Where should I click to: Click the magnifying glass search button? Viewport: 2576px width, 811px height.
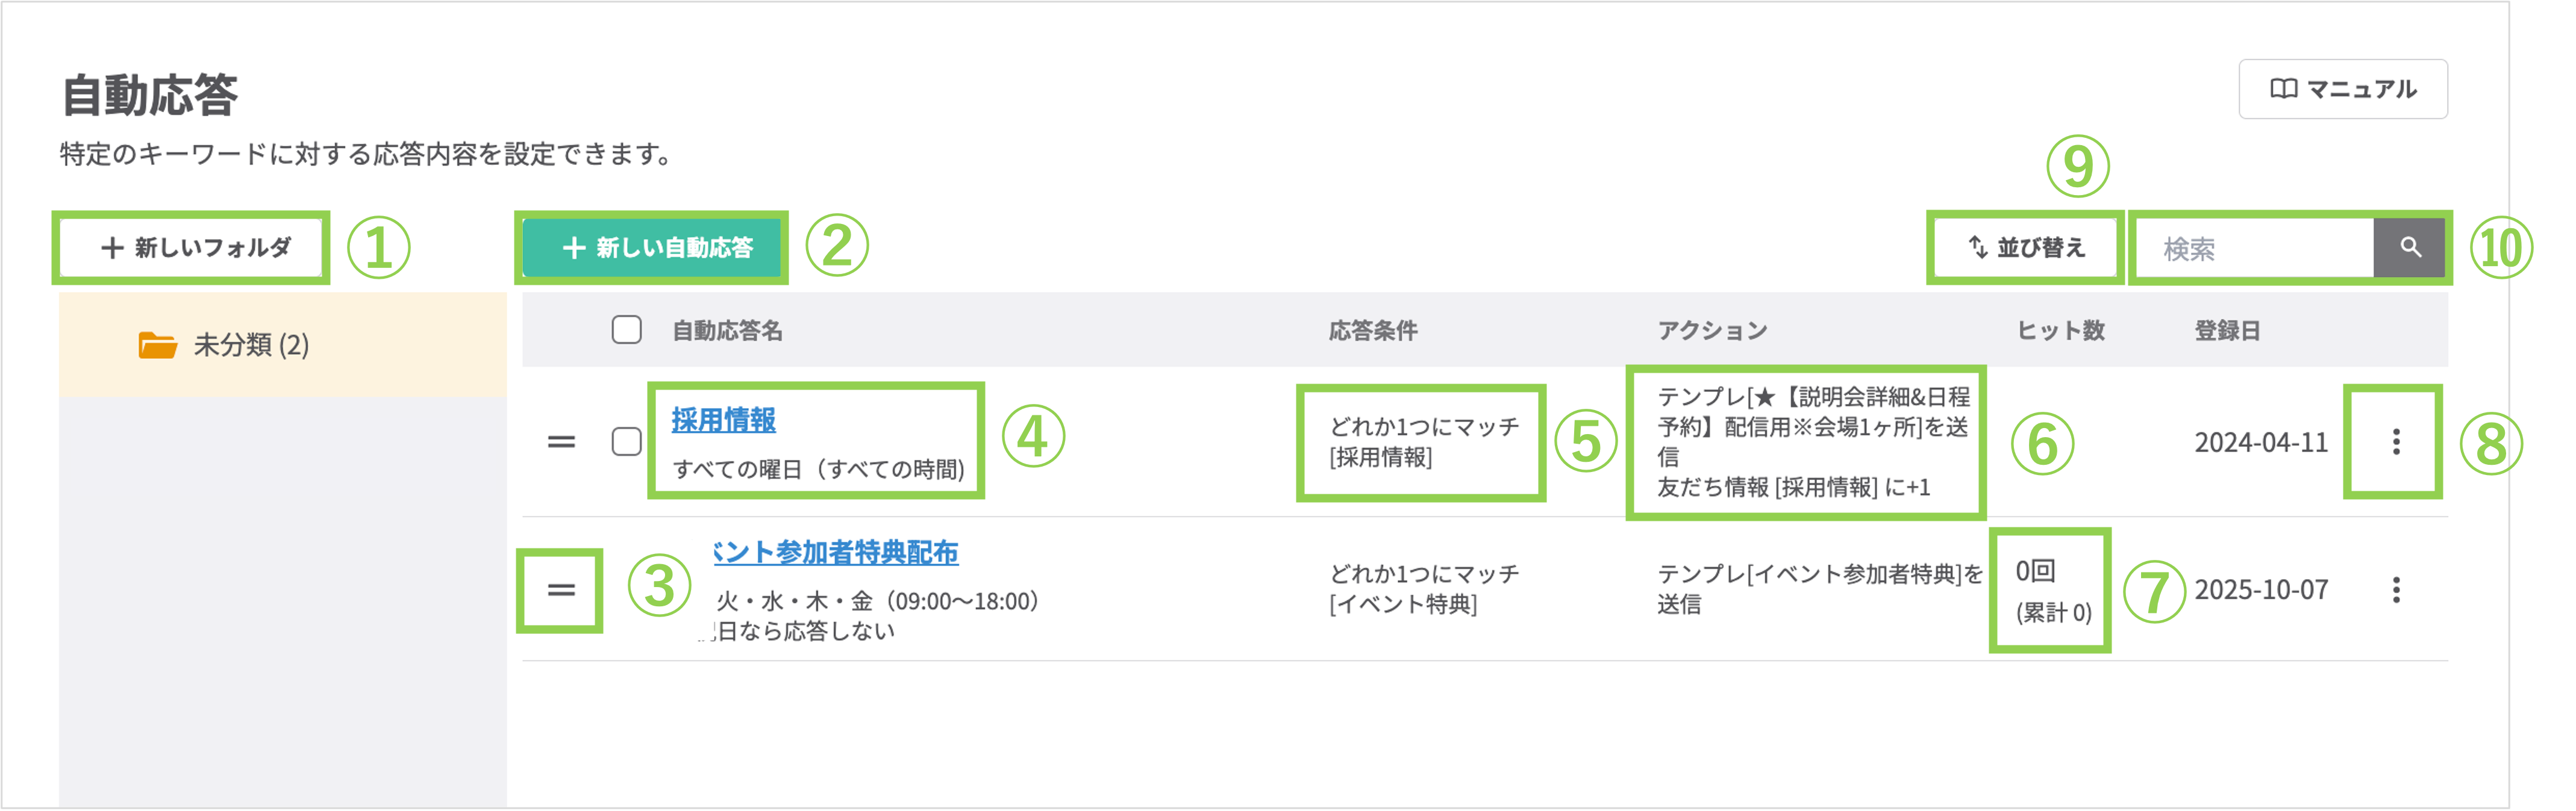click(x=2410, y=247)
